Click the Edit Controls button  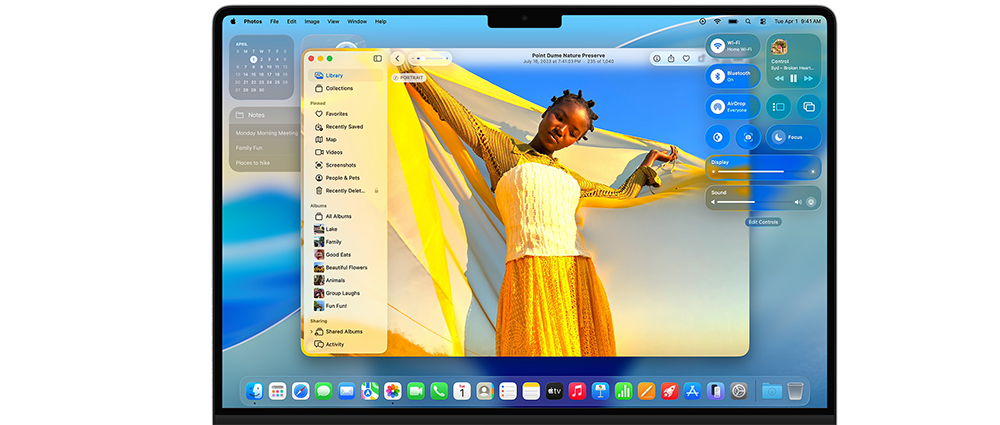[x=763, y=222]
